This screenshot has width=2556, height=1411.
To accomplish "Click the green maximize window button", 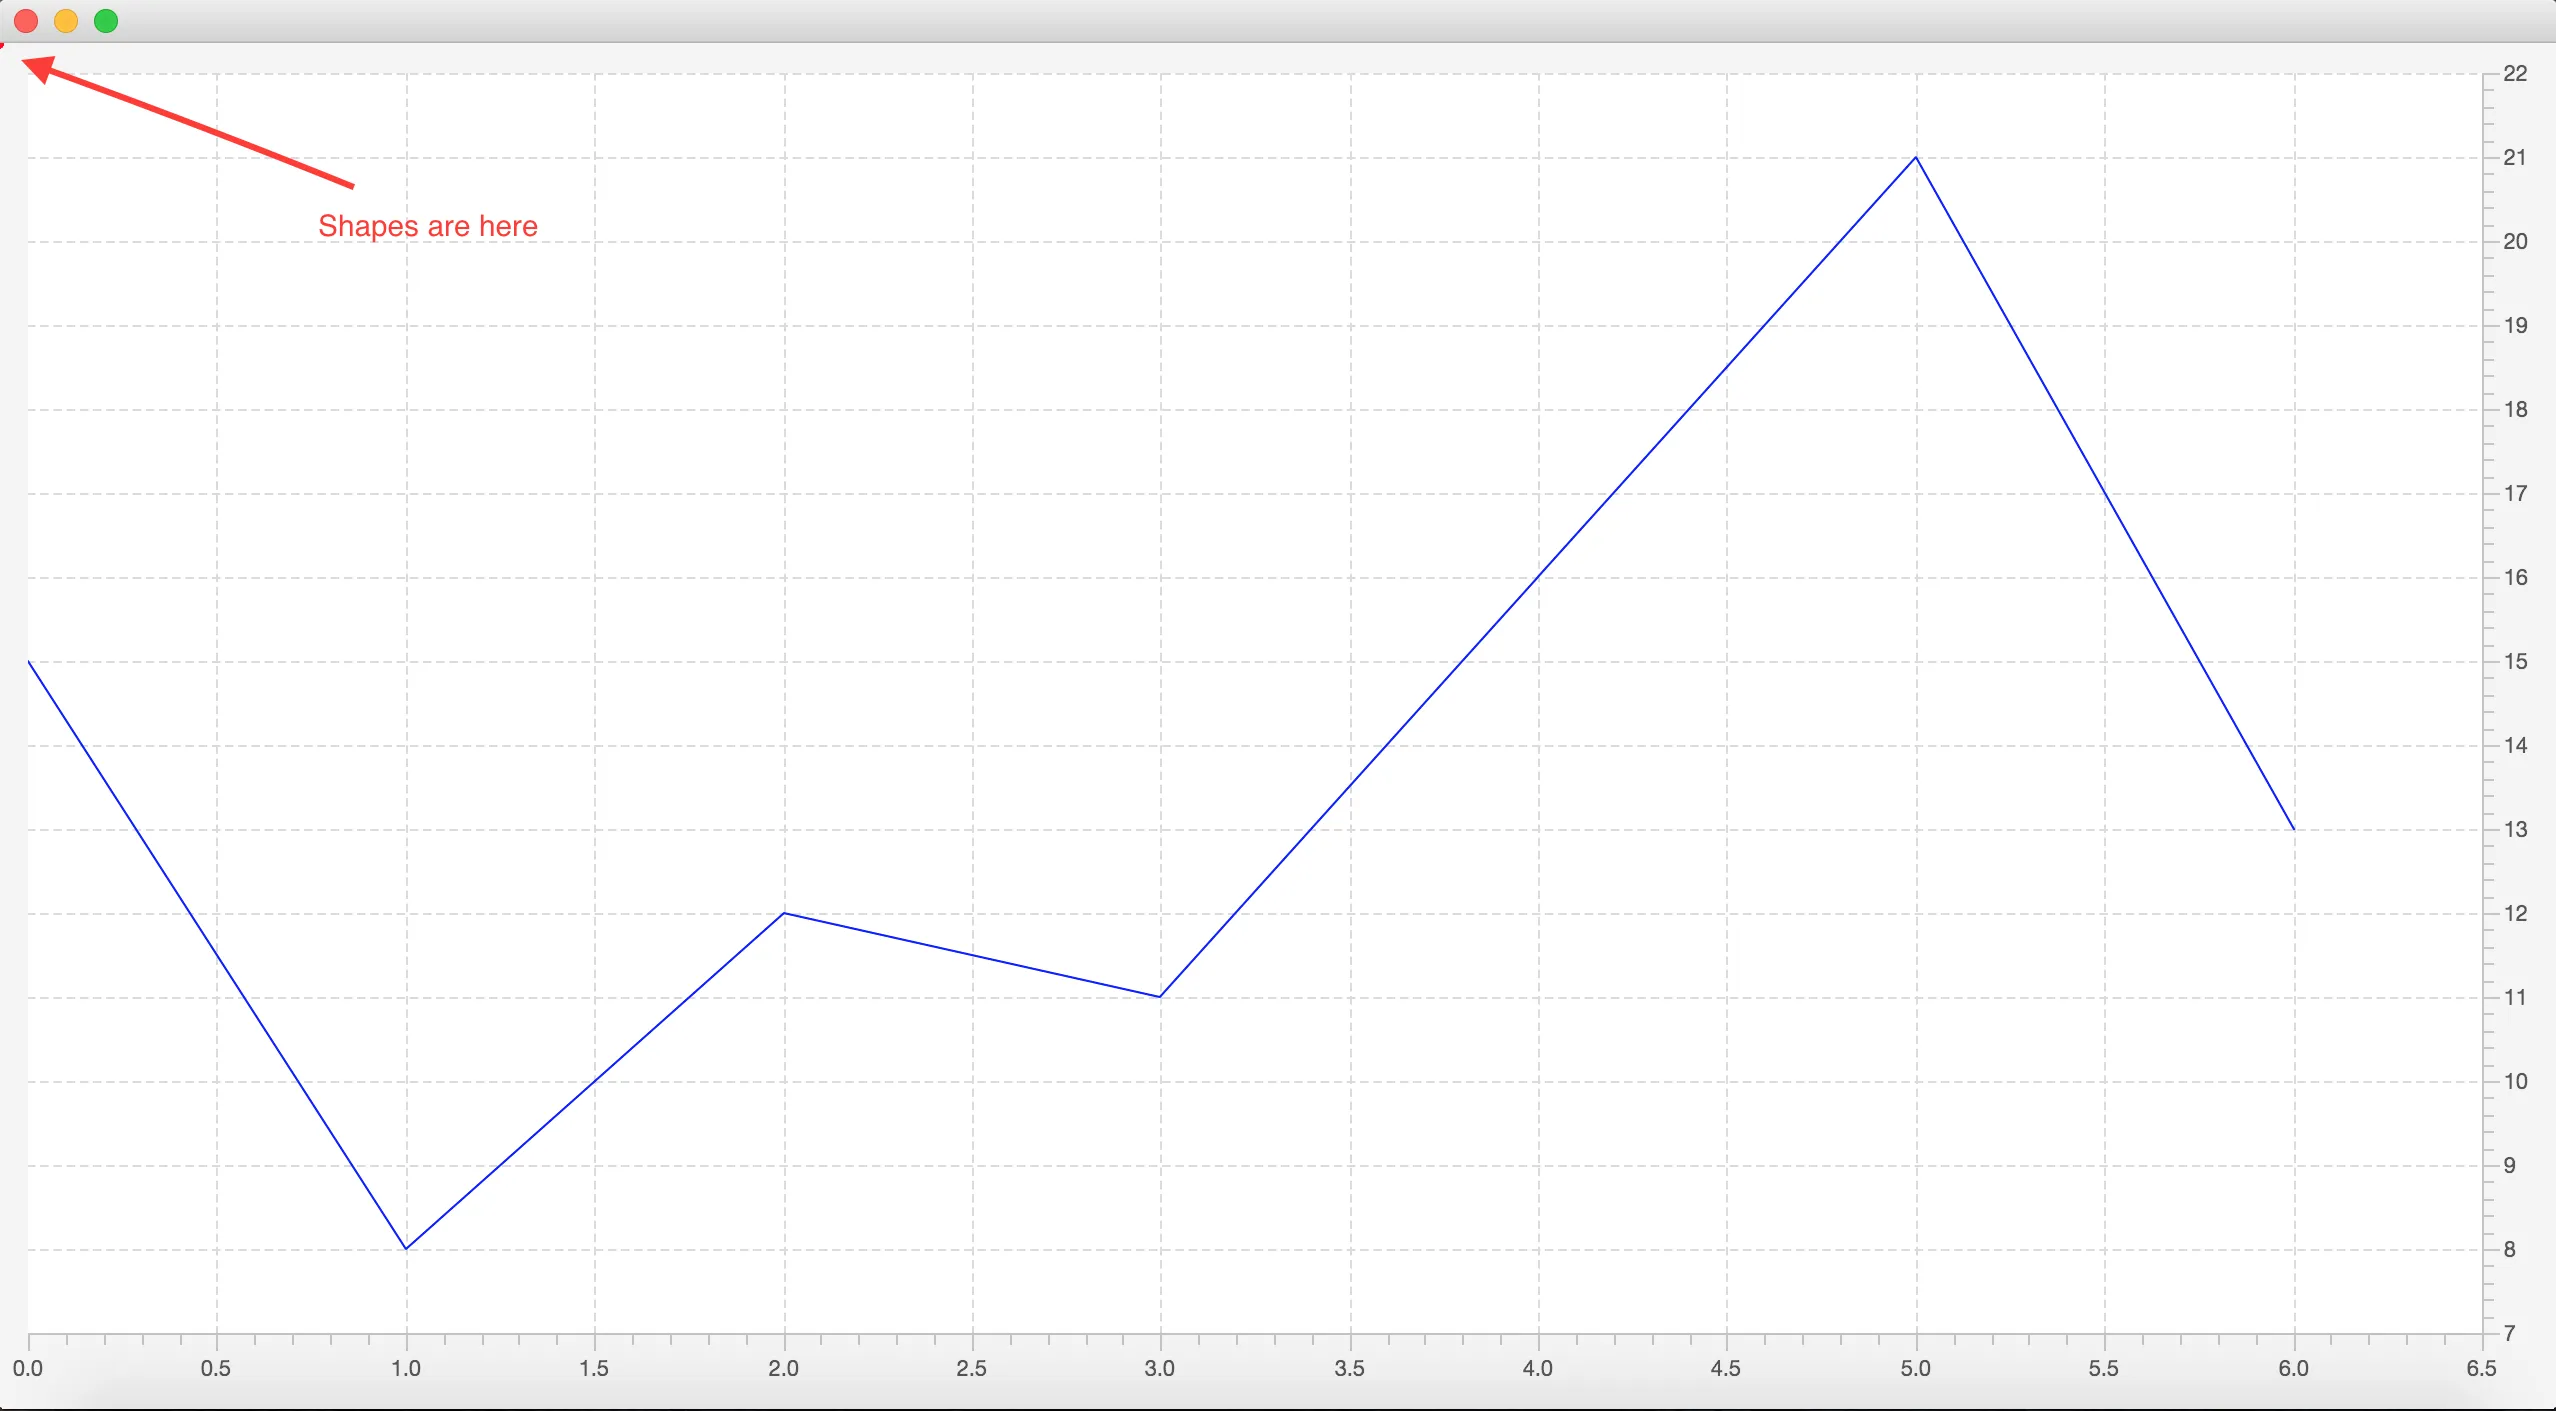I will (x=106, y=21).
